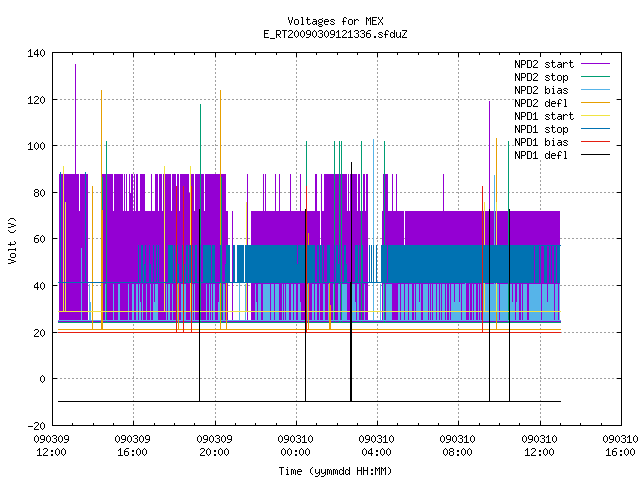Click the x-axis tick '090310 00:00'

(x=296, y=446)
